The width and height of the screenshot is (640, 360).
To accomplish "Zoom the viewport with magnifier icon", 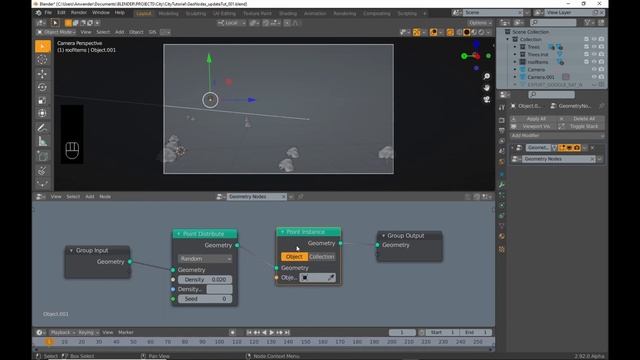I will 487,77.
